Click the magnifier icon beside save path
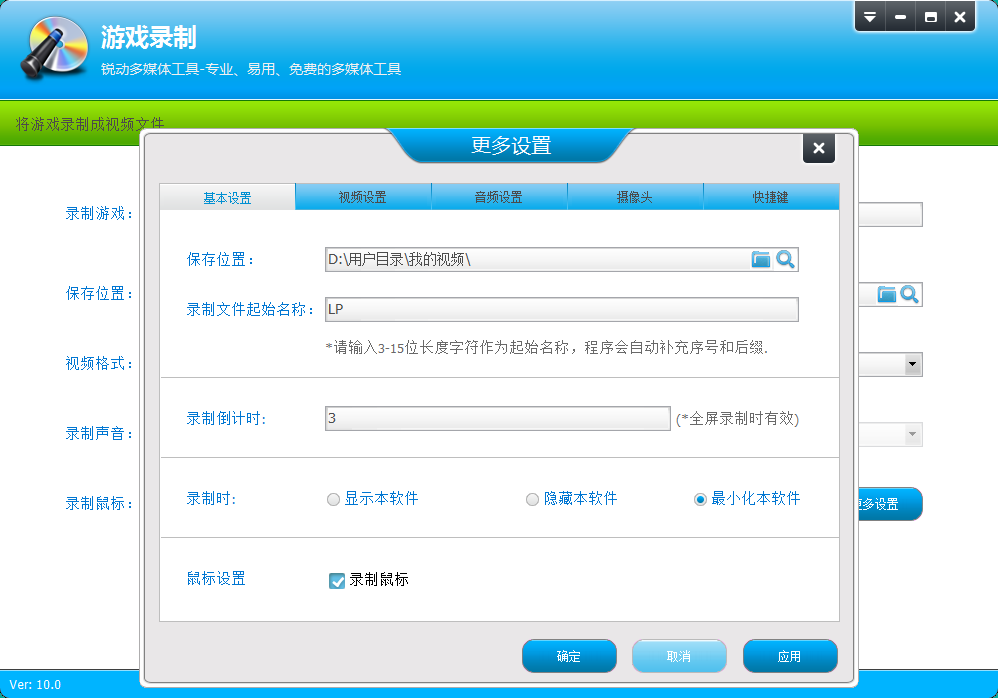This screenshot has width=998, height=698. 786,260
